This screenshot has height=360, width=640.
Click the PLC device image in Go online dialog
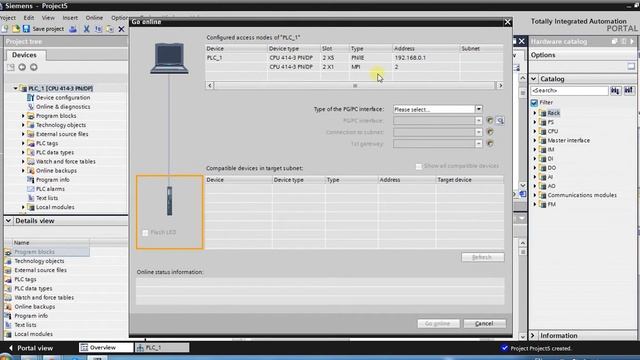pos(169,201)
